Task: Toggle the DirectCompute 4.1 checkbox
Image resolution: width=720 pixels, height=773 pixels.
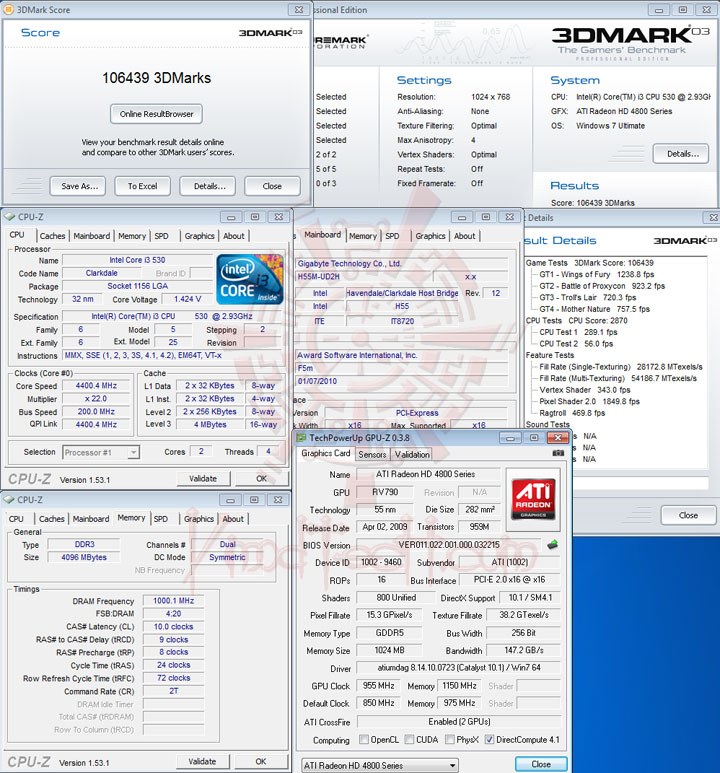Action: click(489, 739)
